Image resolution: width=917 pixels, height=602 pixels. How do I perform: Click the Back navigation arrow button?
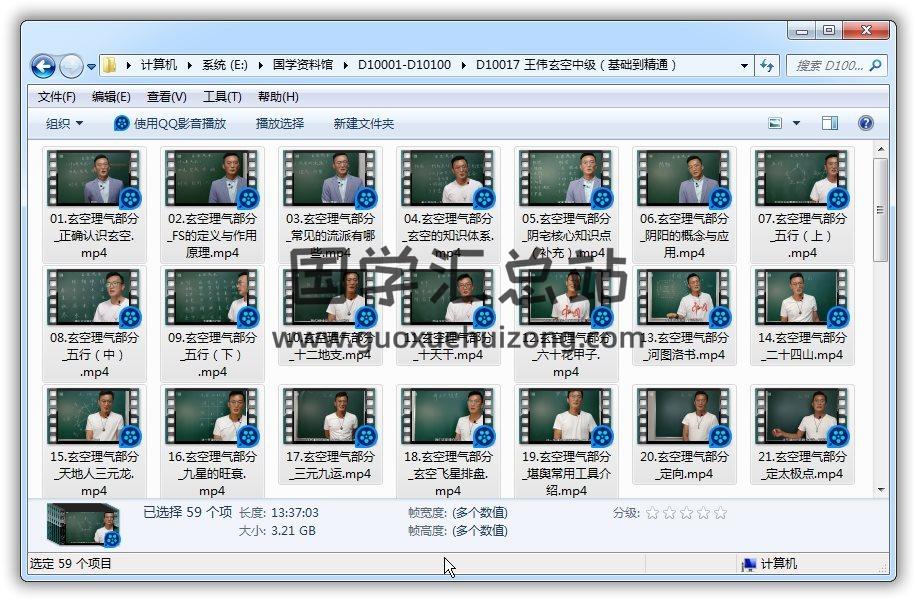click(x=43, y=66)
